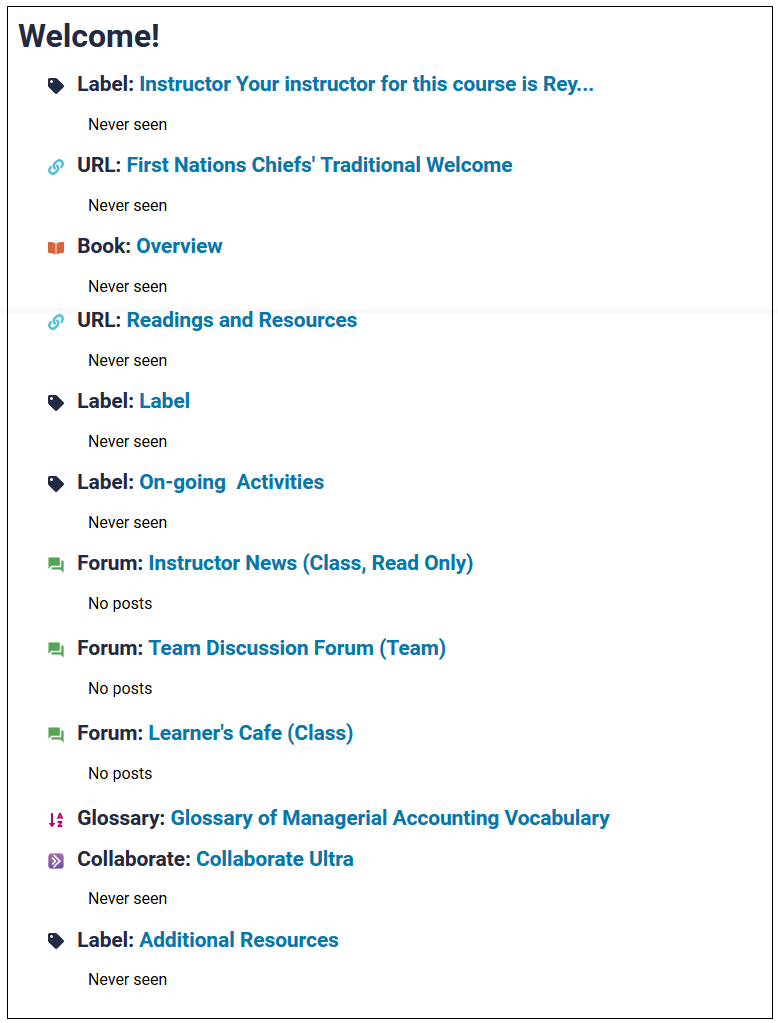The width and height of the screenshot is (778, 1023).
Task: Open the Instructor label link
Action: (366, 84)
